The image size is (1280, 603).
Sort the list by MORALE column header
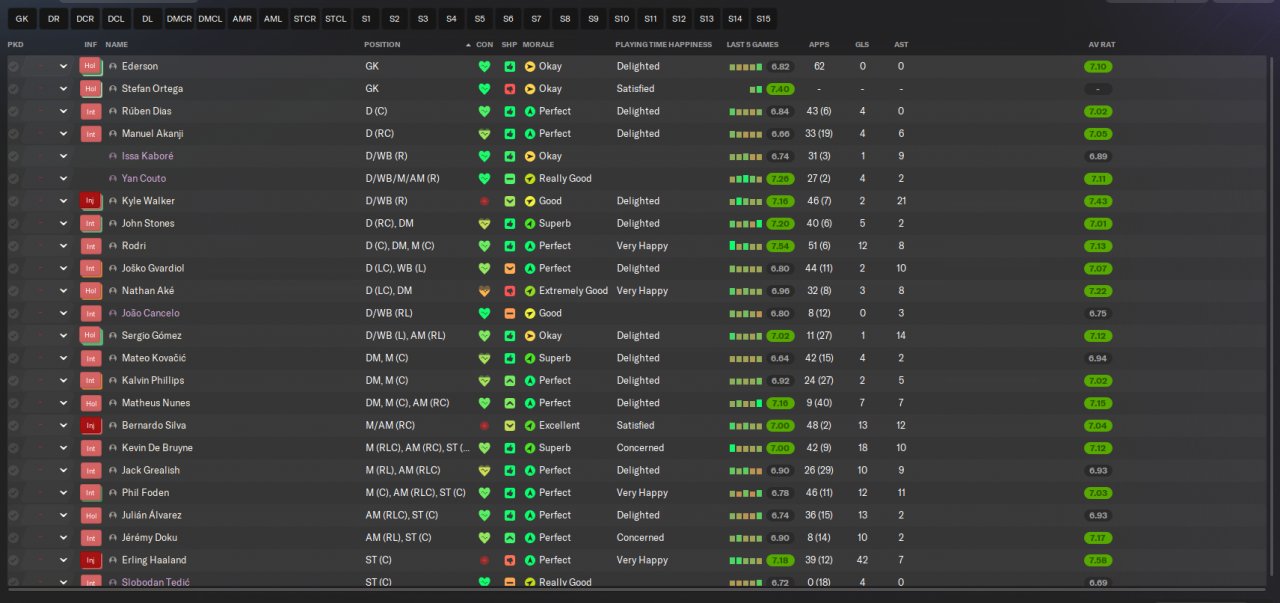538,45
